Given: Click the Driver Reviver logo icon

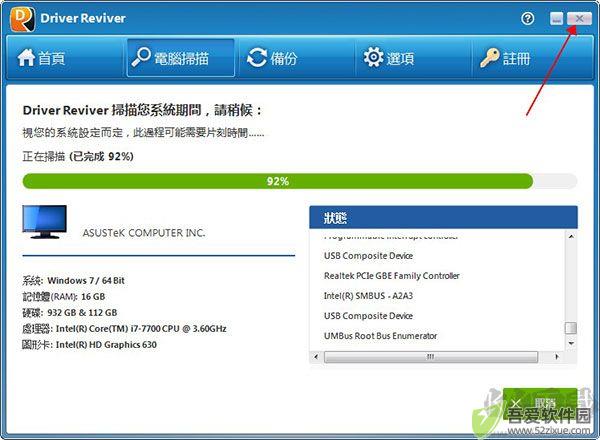Looking at the screenshot, I should click(x=23, y=19).
